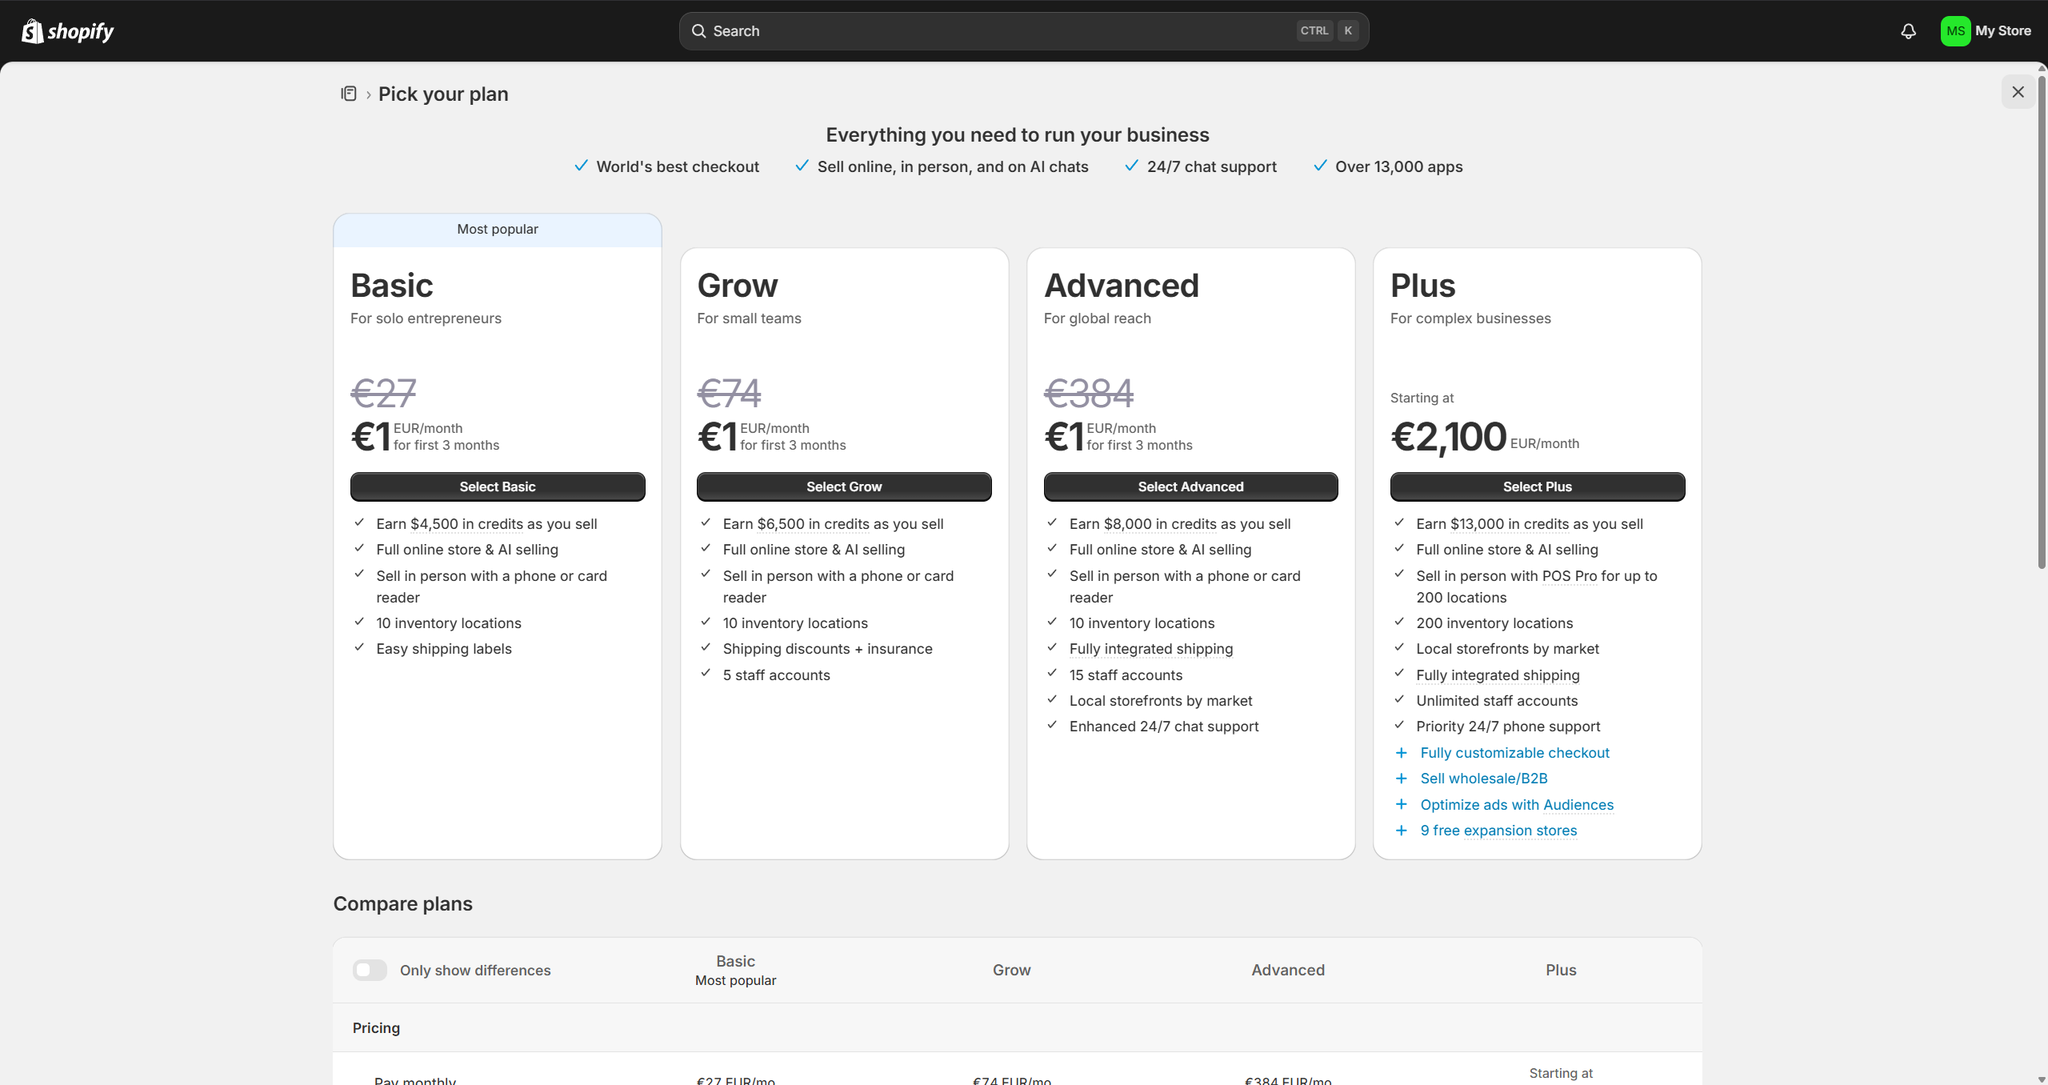Open Optimize ads with Audiences link
Screen dimensions: 2048x1085
click(1517, 805)
